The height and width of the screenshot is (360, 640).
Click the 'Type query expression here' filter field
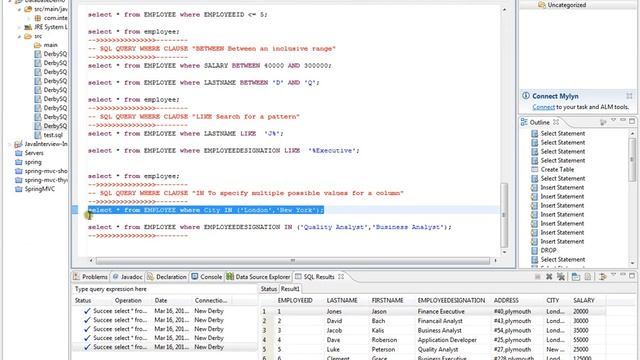[x=164, y=289]
